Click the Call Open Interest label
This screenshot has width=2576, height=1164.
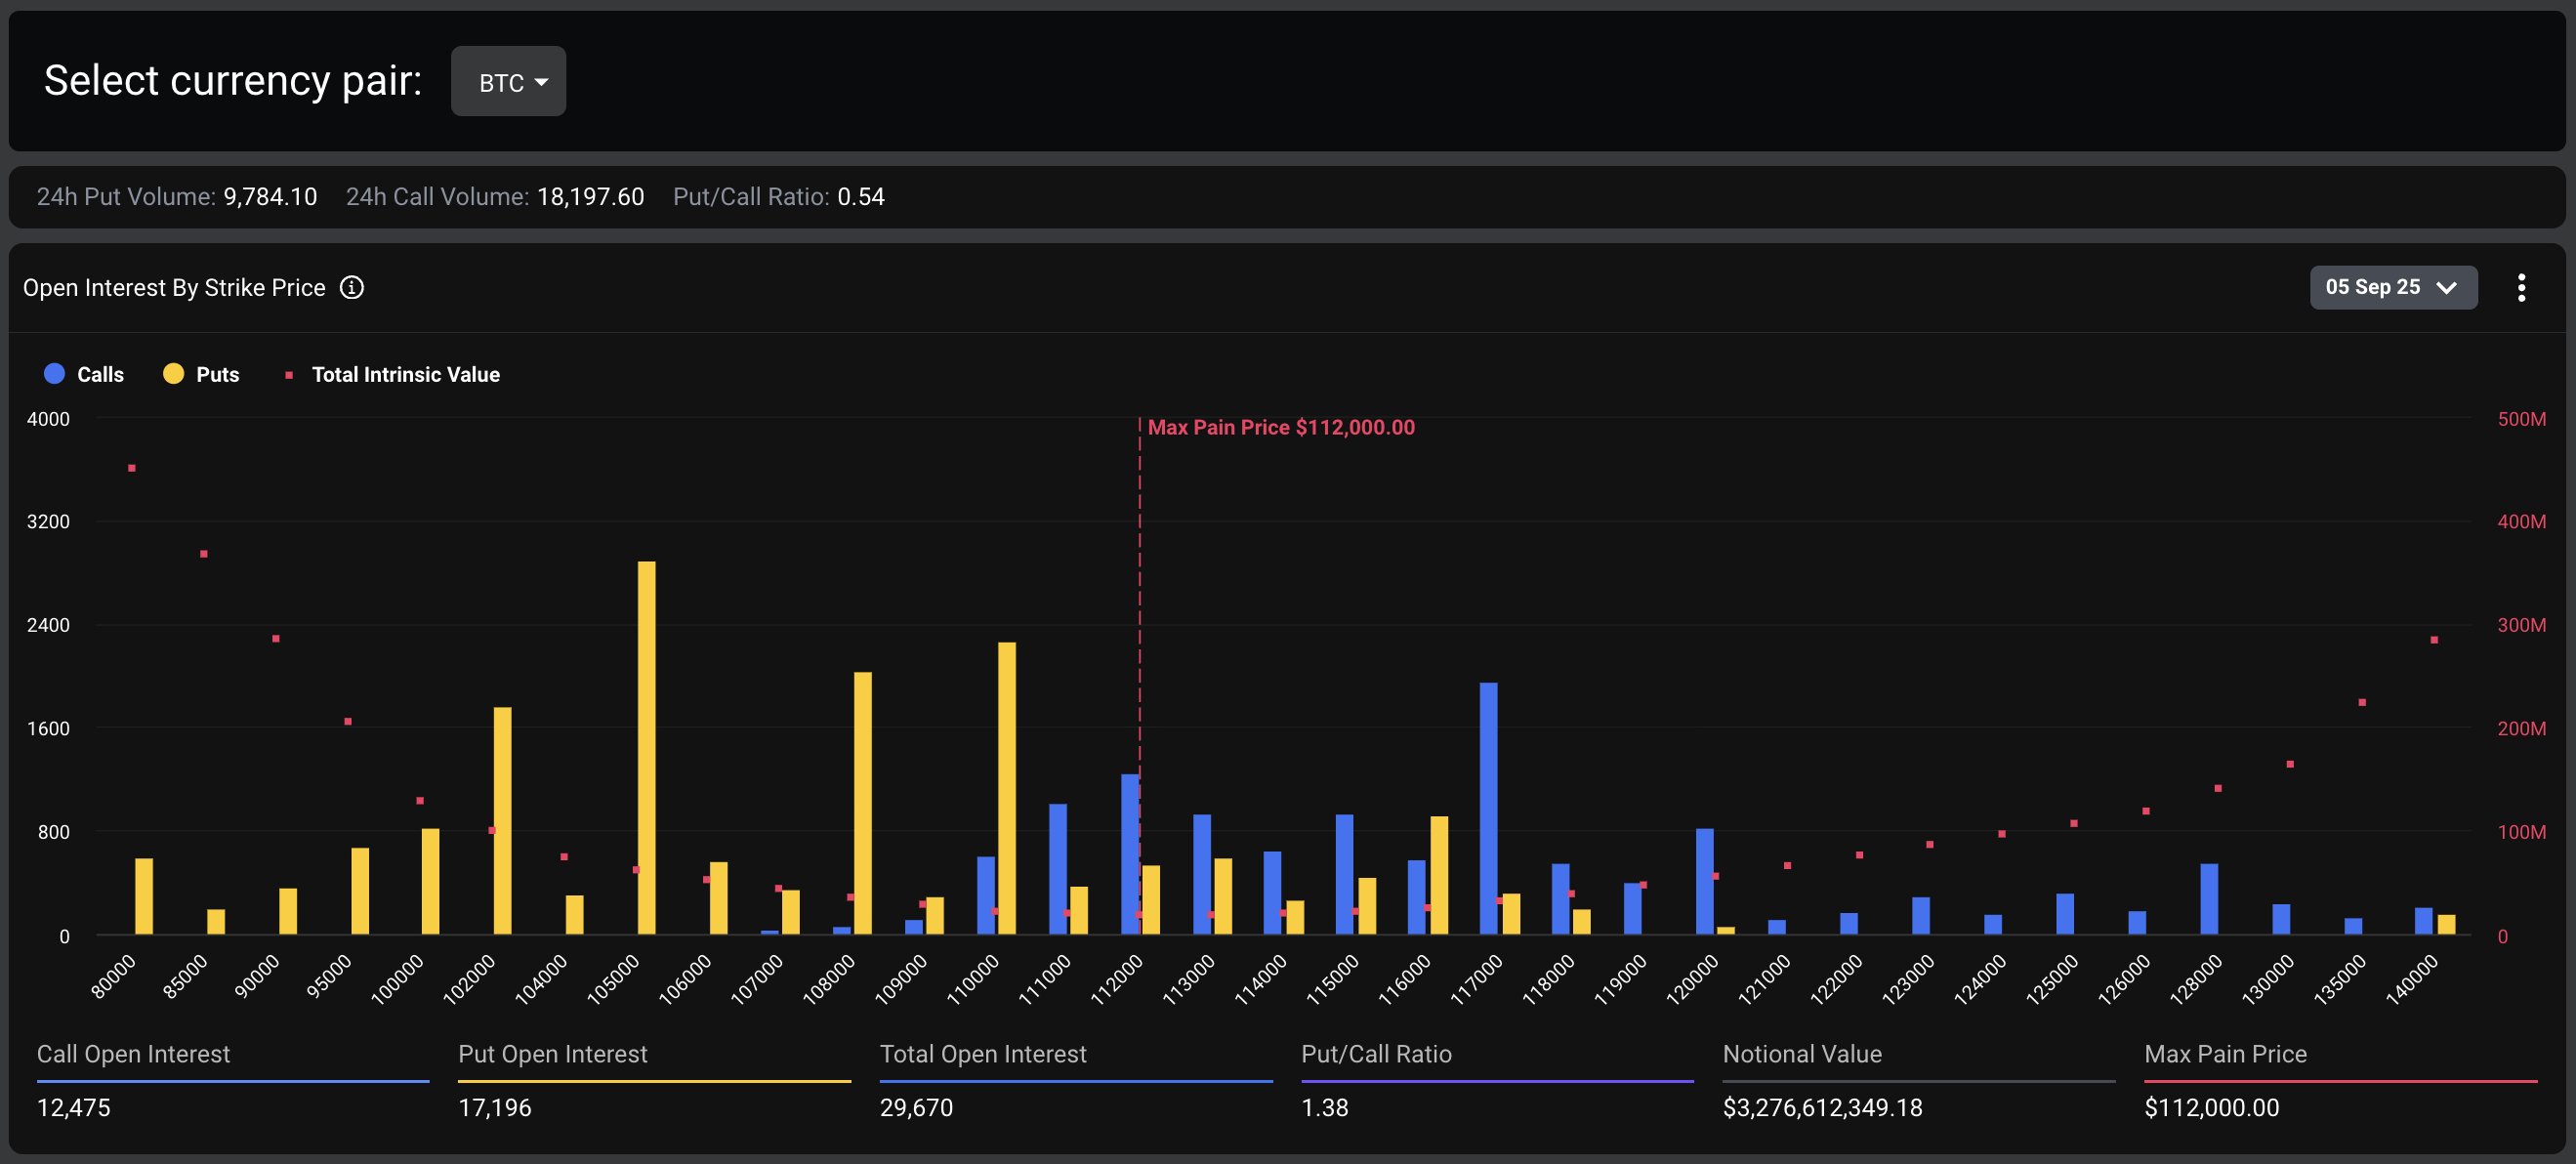click(x=132, y=1053)
